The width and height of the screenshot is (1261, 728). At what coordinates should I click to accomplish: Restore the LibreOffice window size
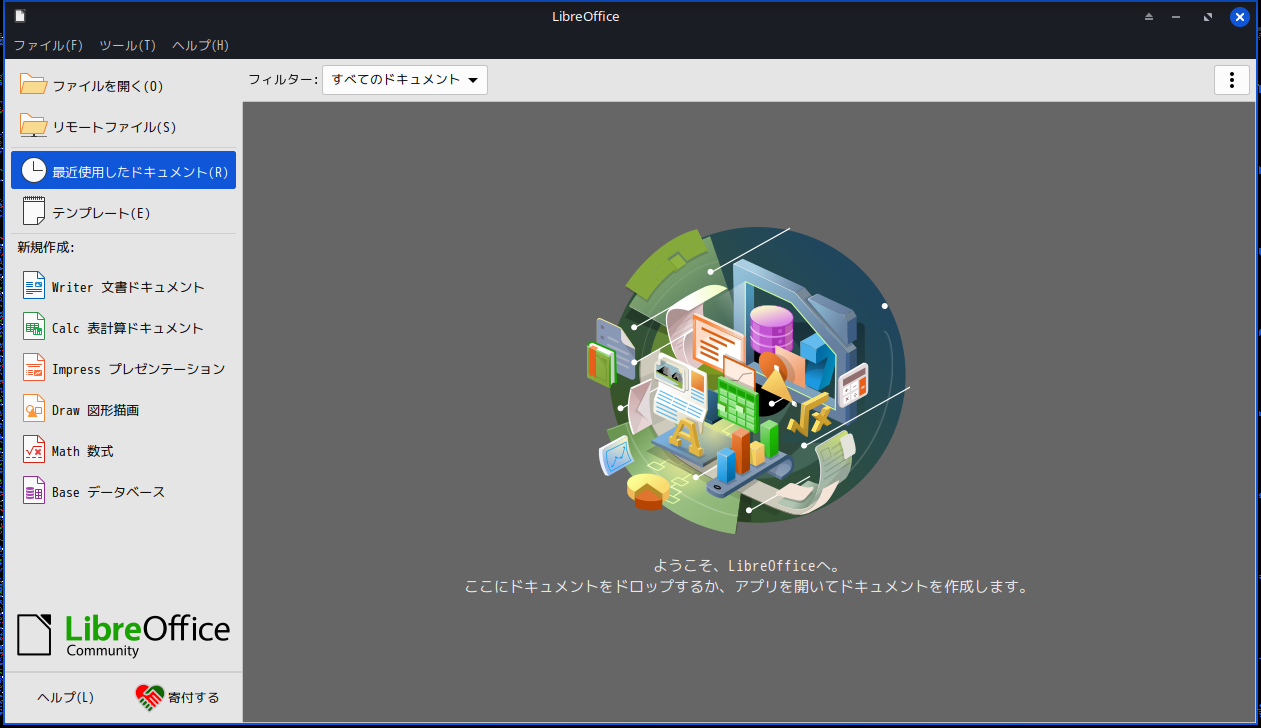point(1208,16)
